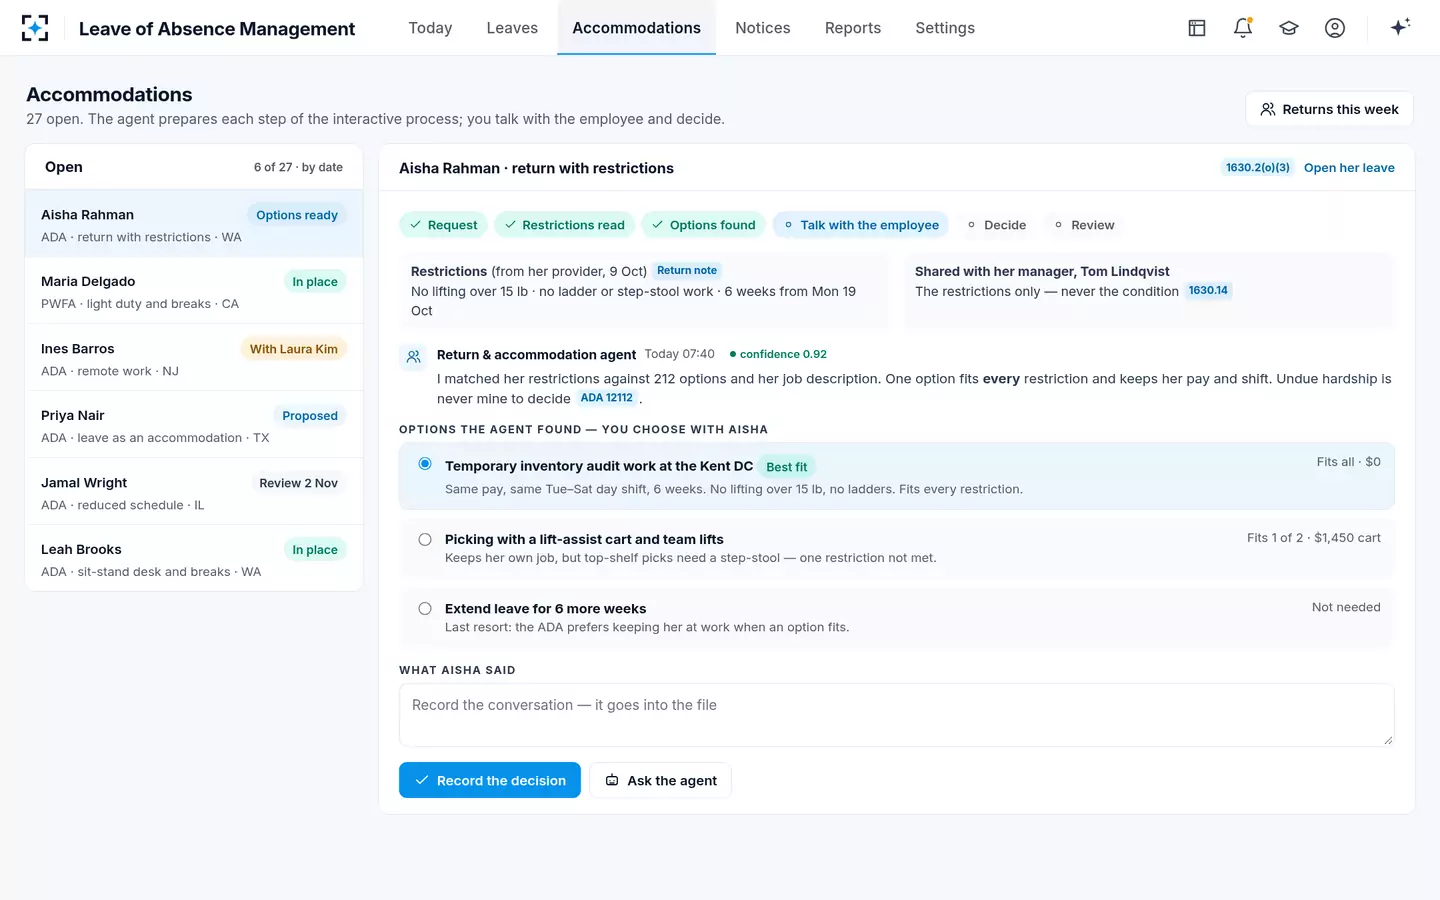Select Temporary inventory audit work option

pos(896,477)
